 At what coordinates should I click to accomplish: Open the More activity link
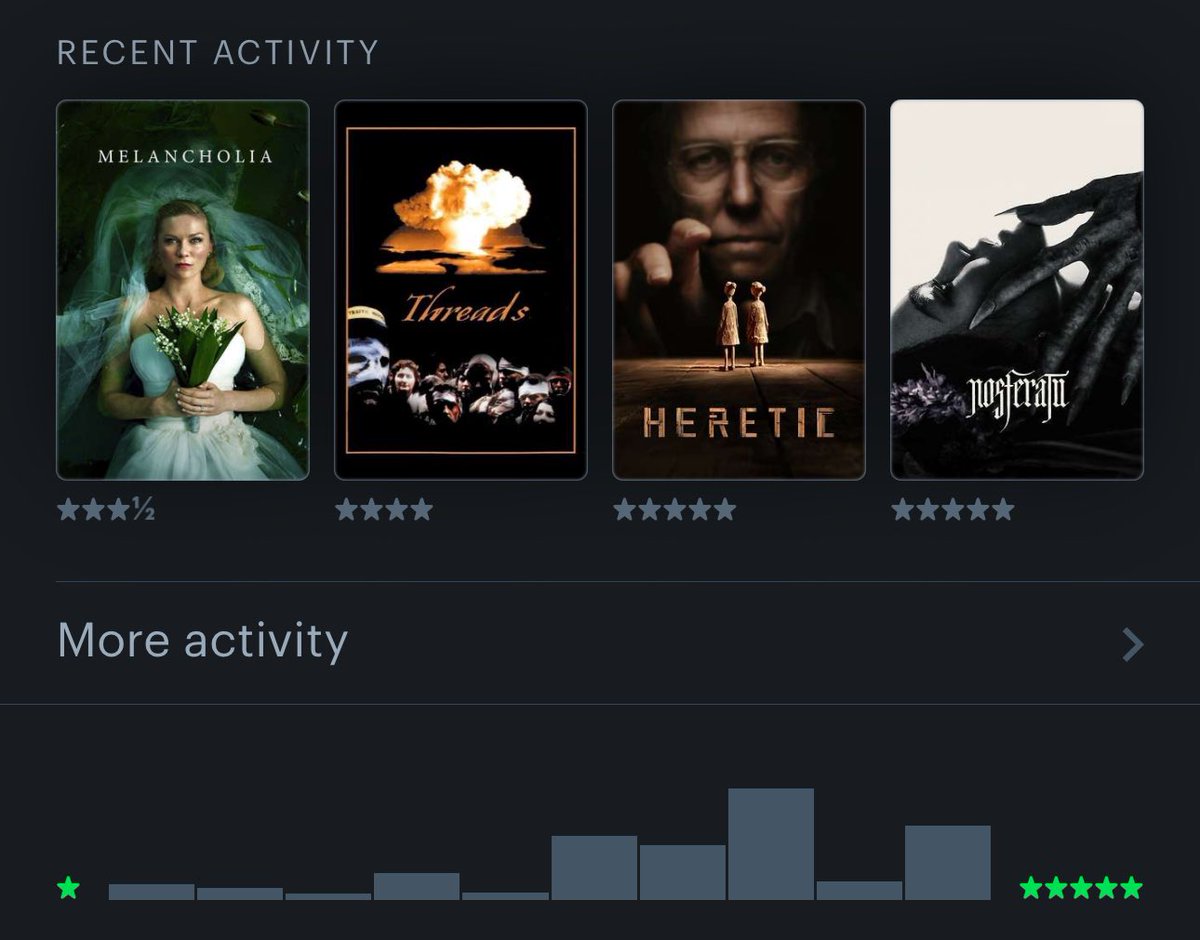pyautogui.click(x=202, y=641)
